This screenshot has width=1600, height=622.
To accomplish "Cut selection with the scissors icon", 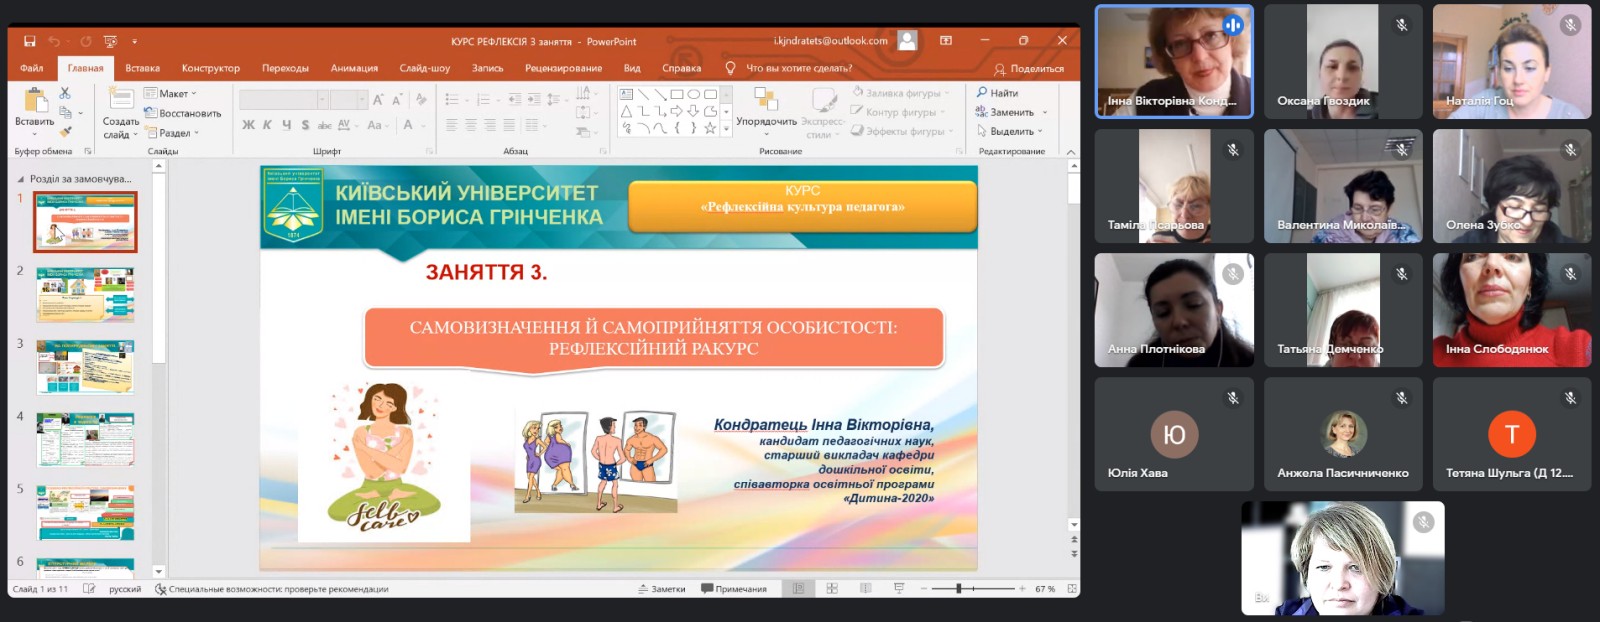I will pyautogui.click(x=65, y=92).
